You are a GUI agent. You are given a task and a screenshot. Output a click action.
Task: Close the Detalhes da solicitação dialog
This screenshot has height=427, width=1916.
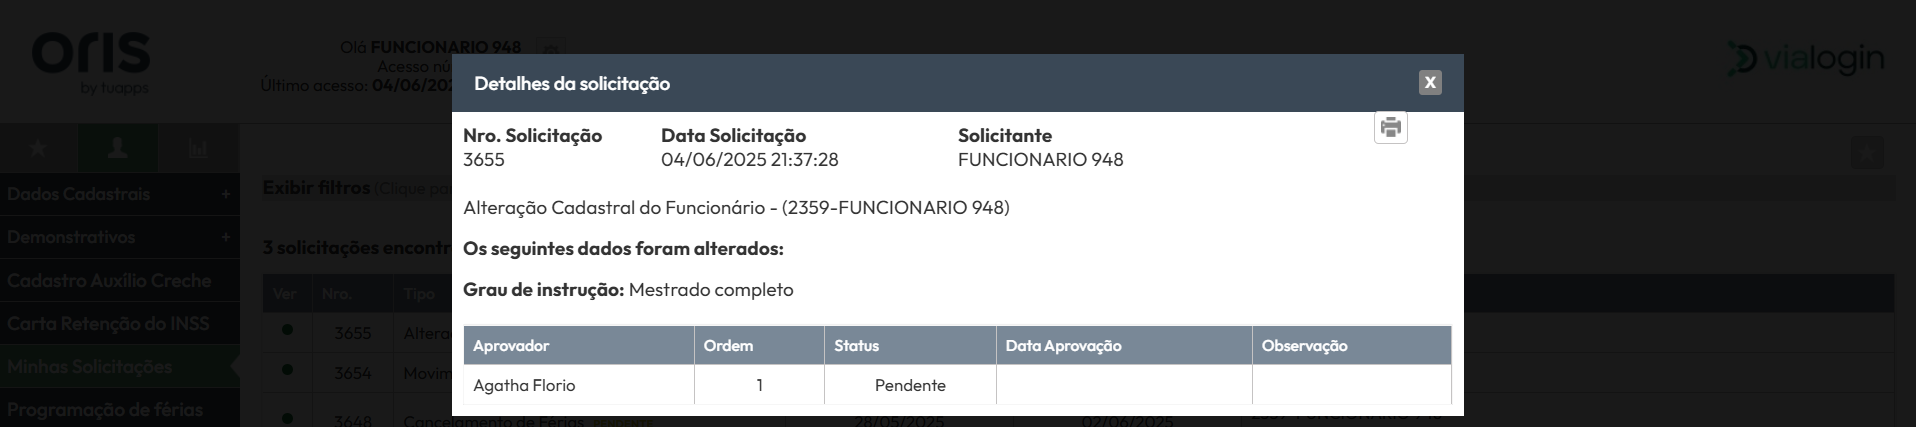point(1430,83)
